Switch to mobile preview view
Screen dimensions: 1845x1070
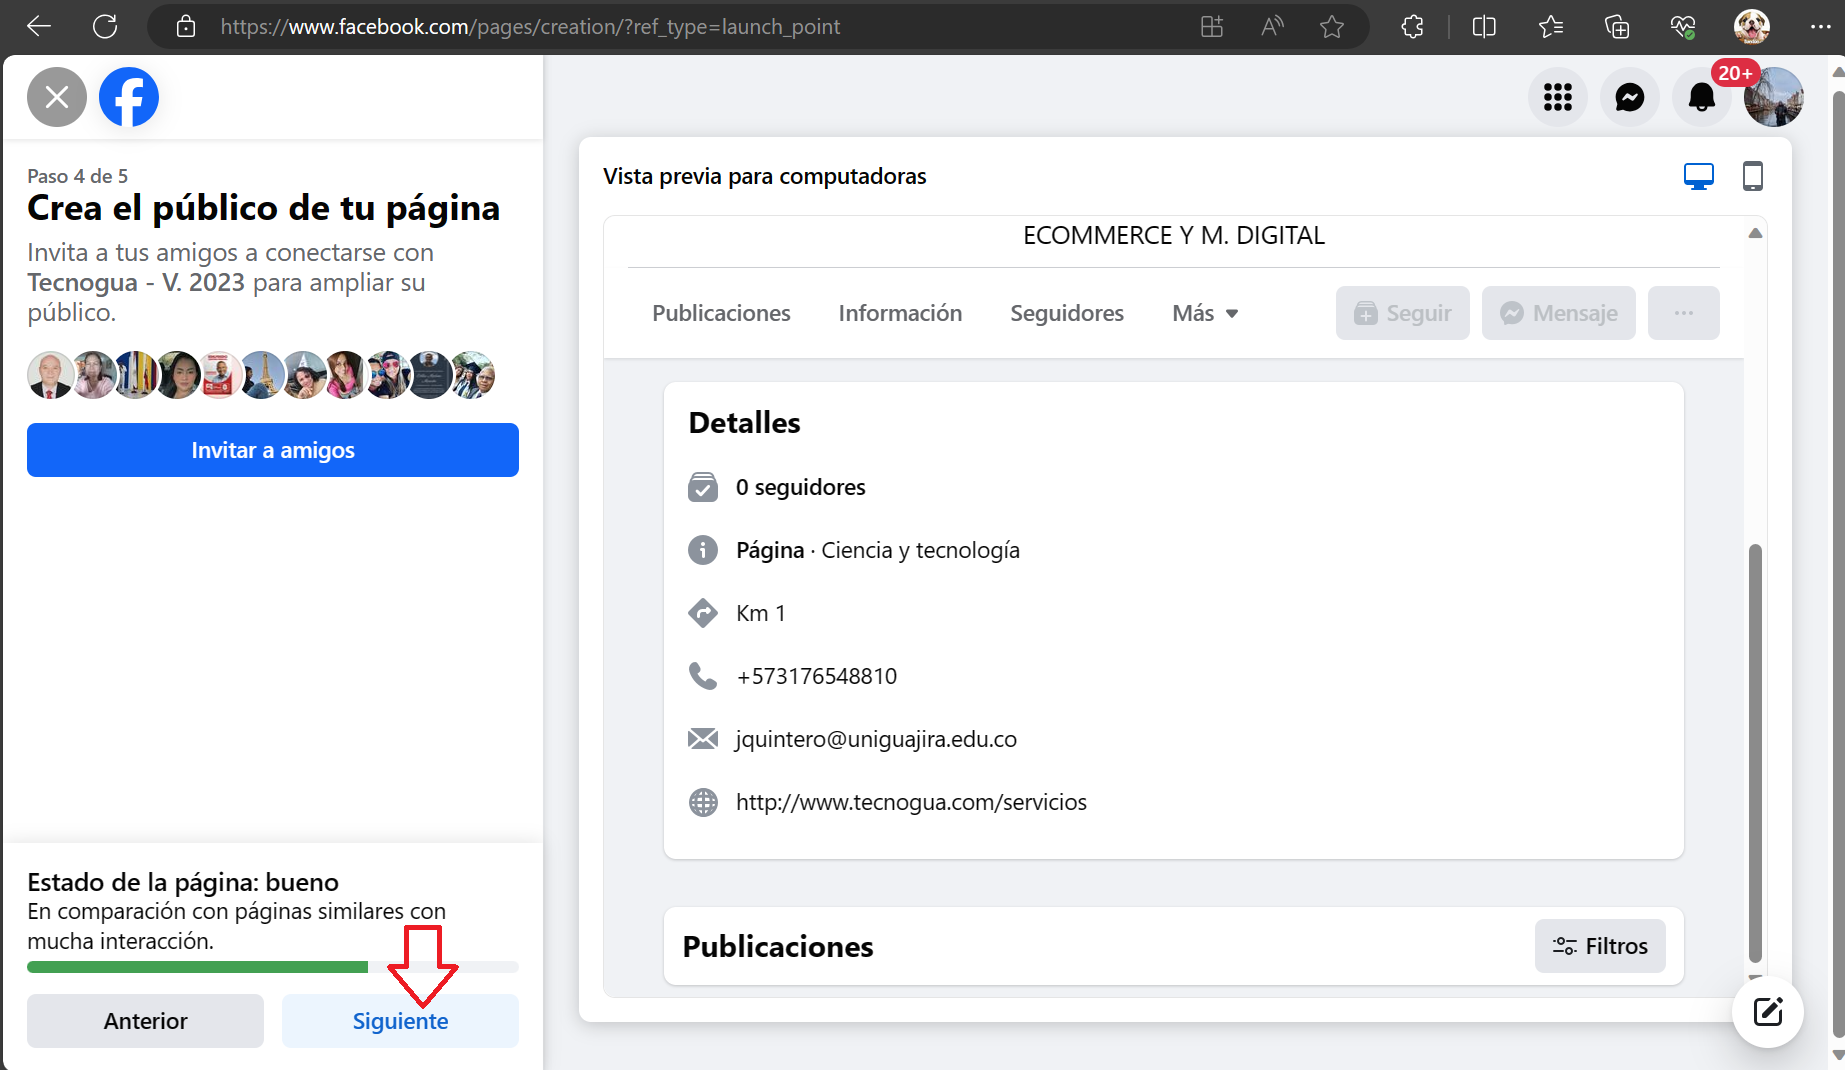click(1752, 176)
